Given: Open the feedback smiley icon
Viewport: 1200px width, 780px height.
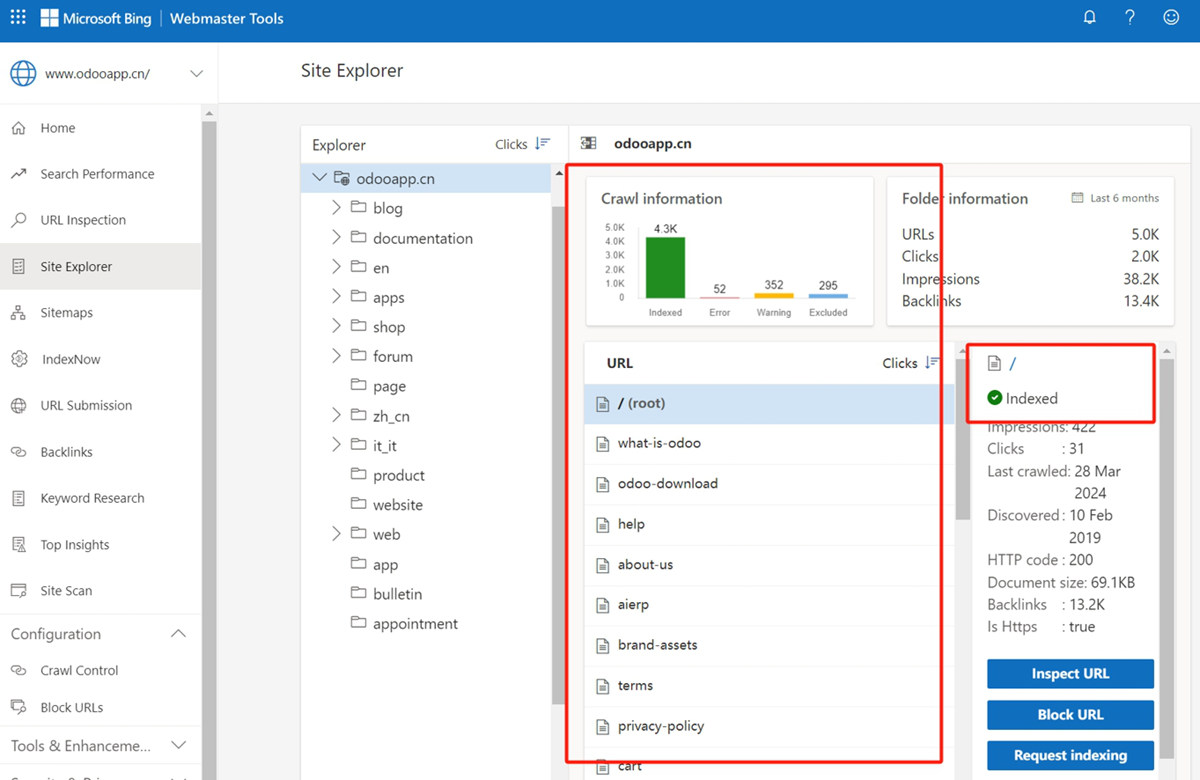Looking at the screenshot, I should 1171,18.
